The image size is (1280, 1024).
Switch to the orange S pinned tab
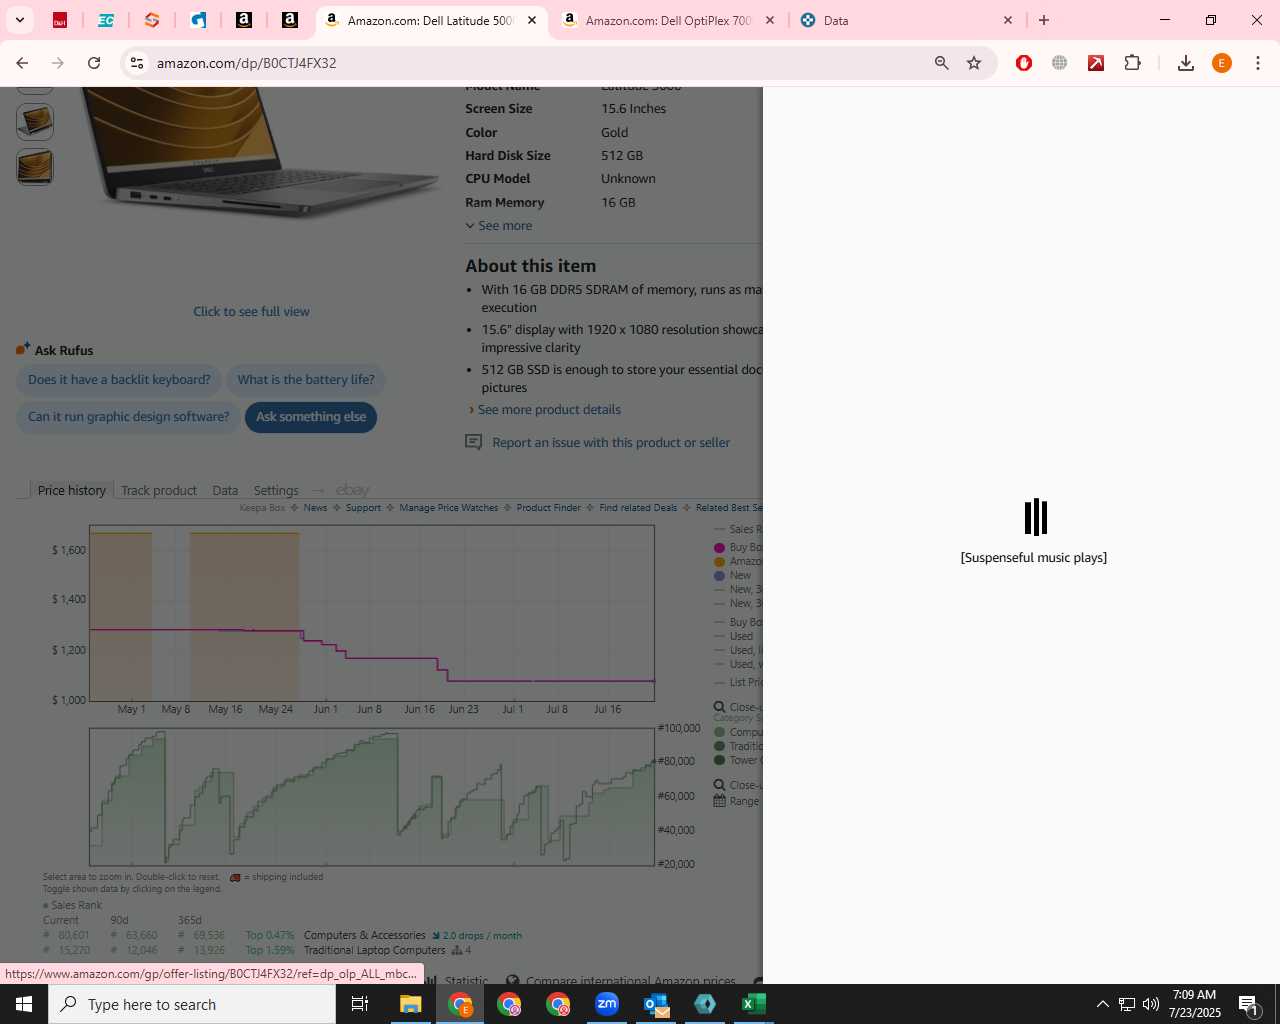coord(152,20)
